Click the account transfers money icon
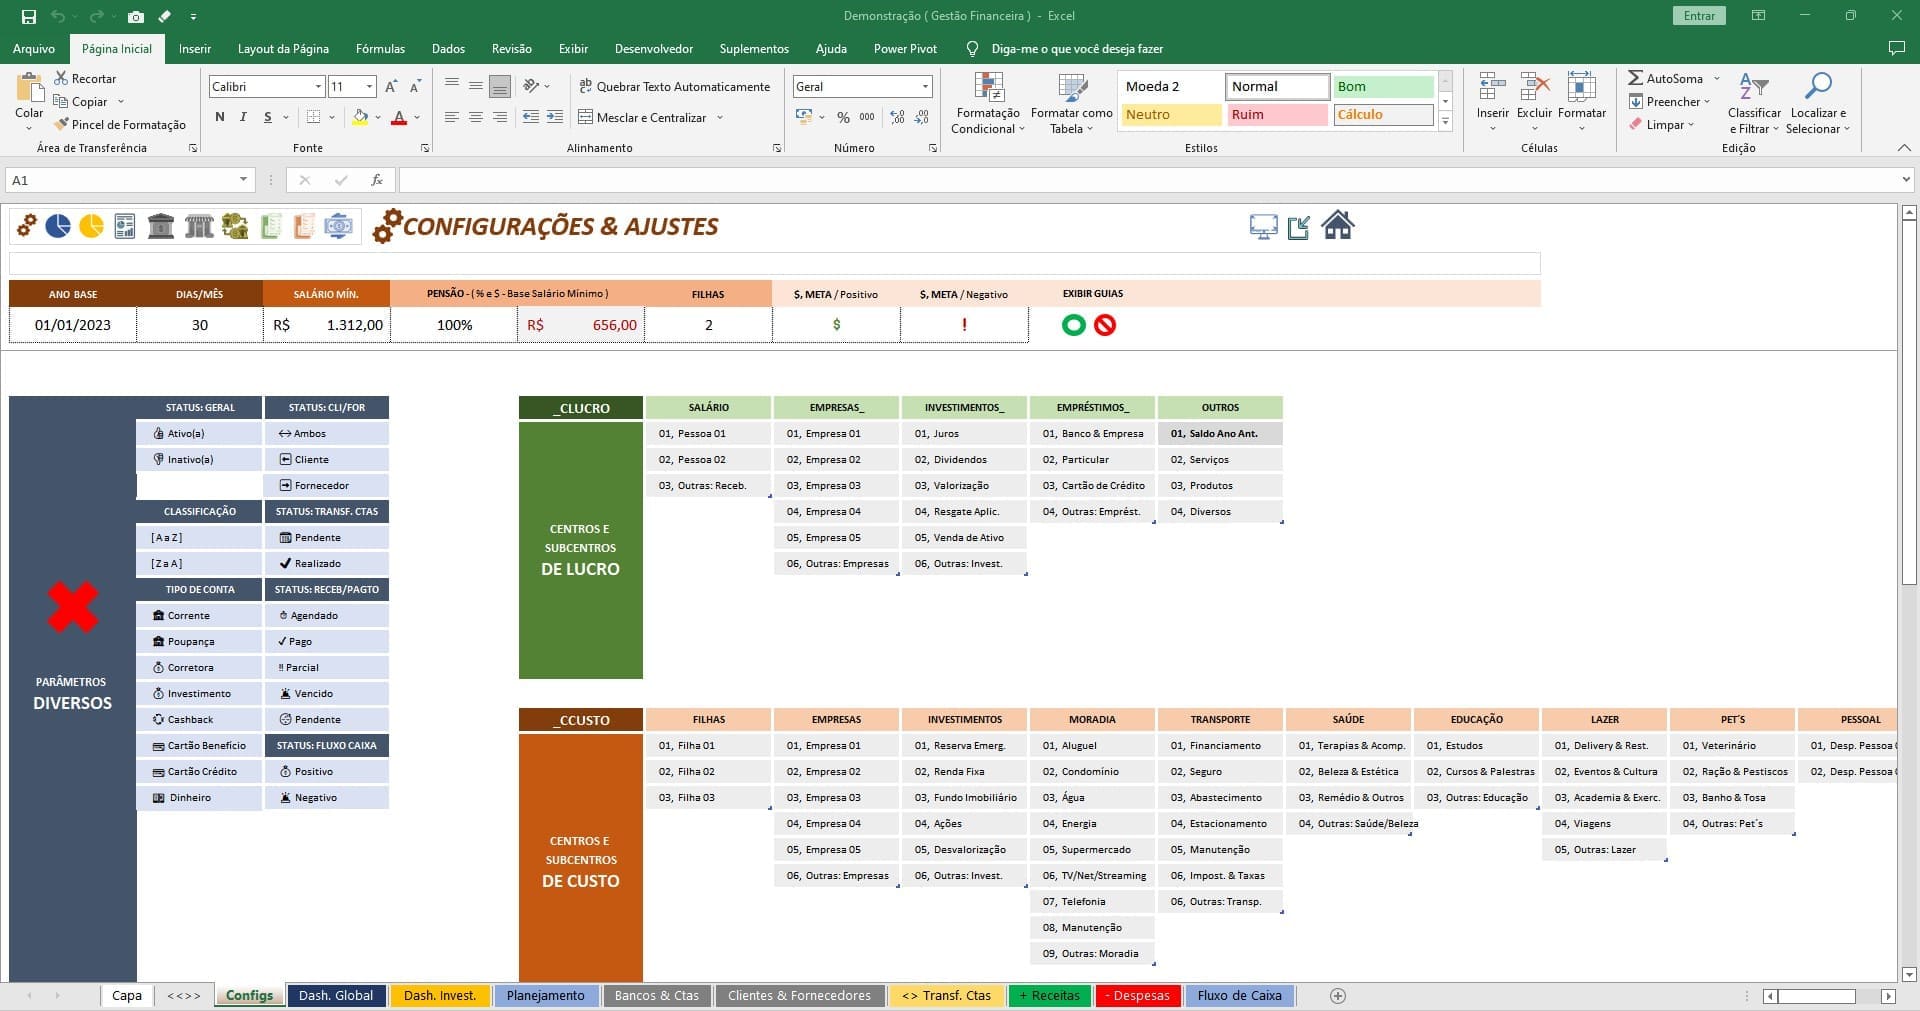This screenshot has height=1011, width=1920. (x=235, y=226)
